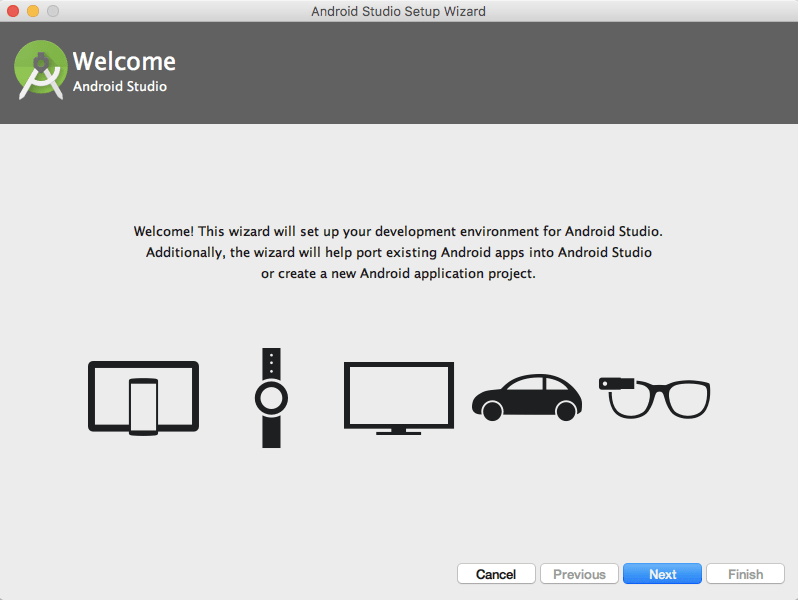Select the Glass eyewear icon
Viewport: 798px width, 600px height.
pyautogui.click(x=654, y=398)
